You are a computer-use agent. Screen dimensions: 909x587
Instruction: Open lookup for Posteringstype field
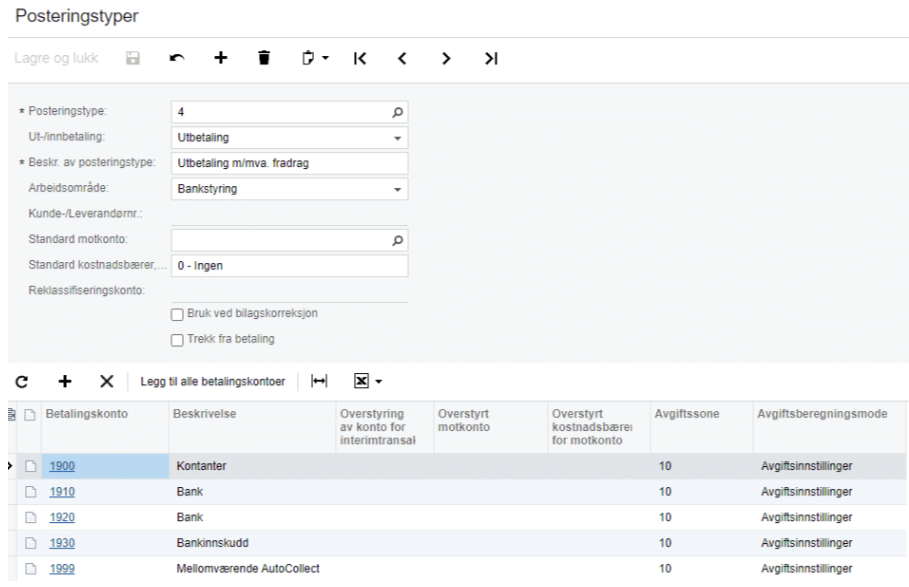(x=397, y=112)
